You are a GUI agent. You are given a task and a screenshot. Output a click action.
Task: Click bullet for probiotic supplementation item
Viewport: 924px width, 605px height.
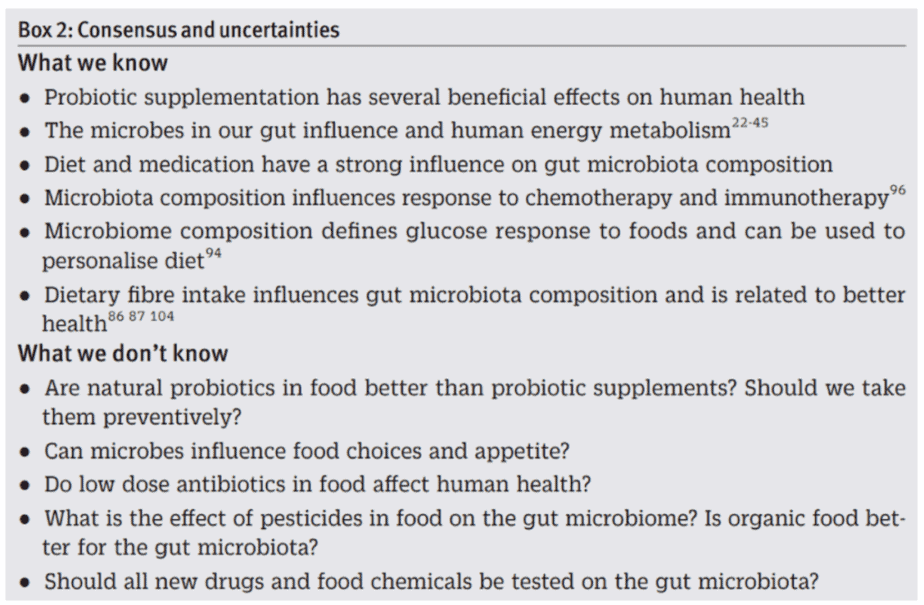coord(25,98)
